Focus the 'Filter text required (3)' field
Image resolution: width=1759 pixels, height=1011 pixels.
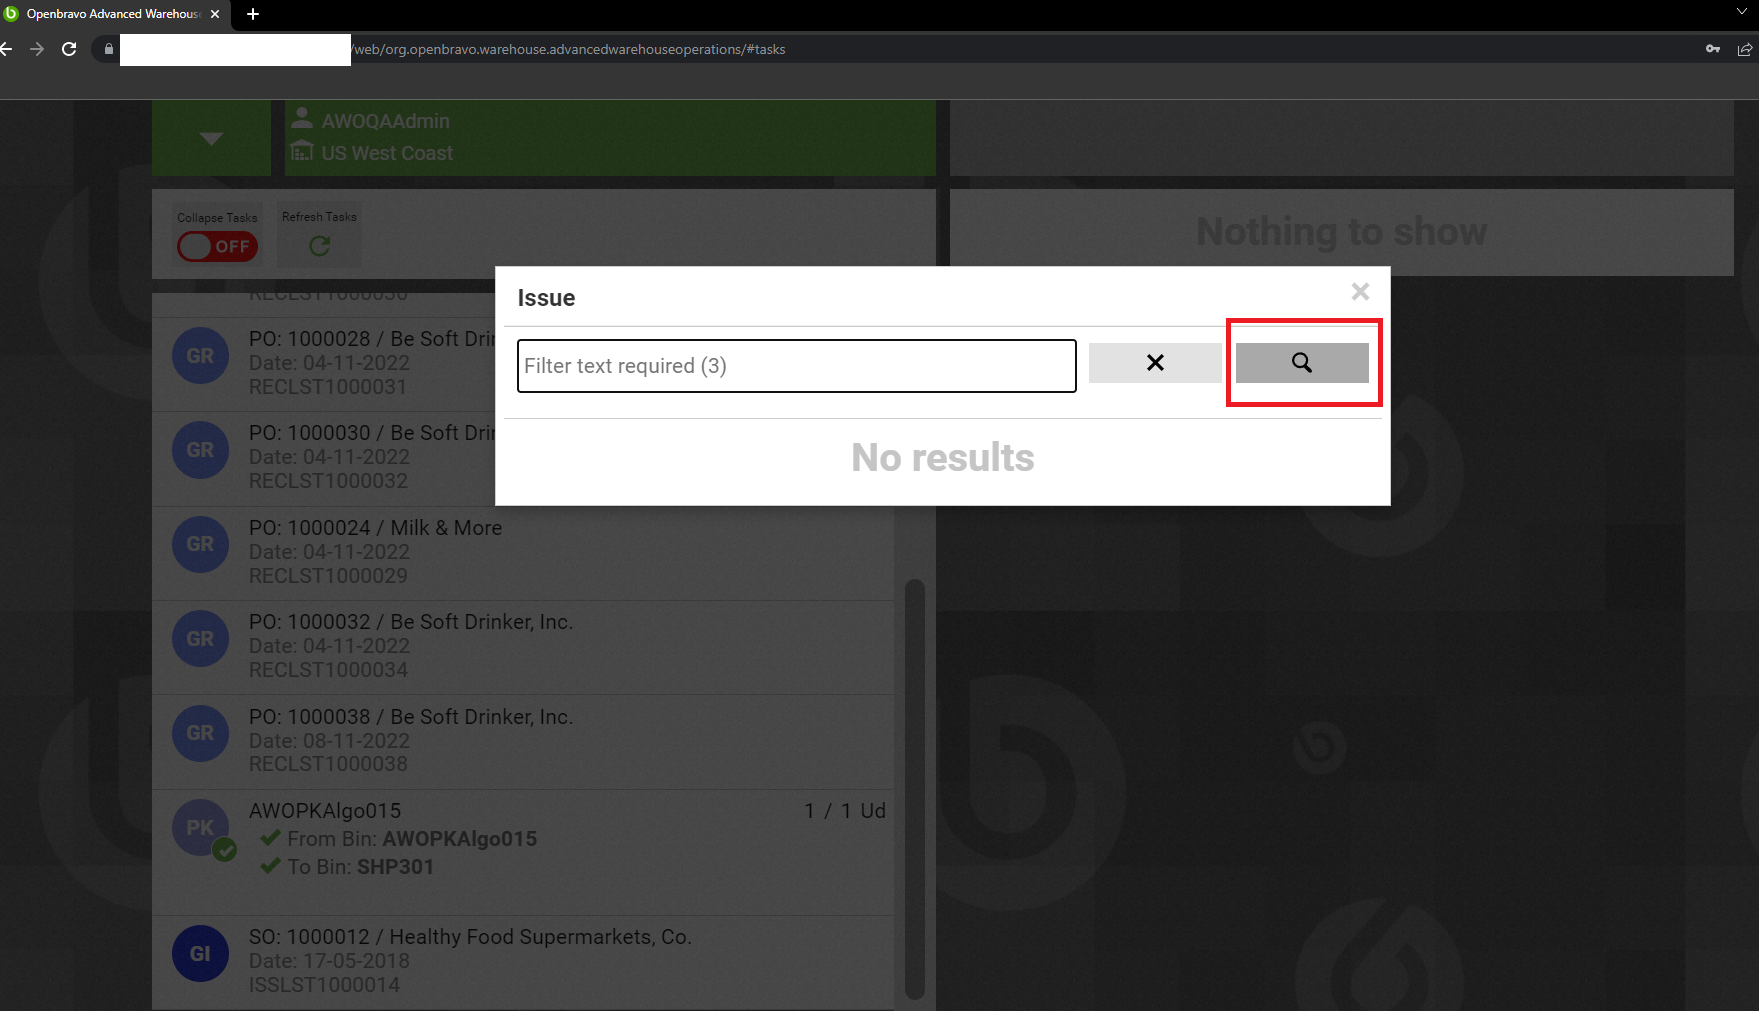(x=797, y=366)
